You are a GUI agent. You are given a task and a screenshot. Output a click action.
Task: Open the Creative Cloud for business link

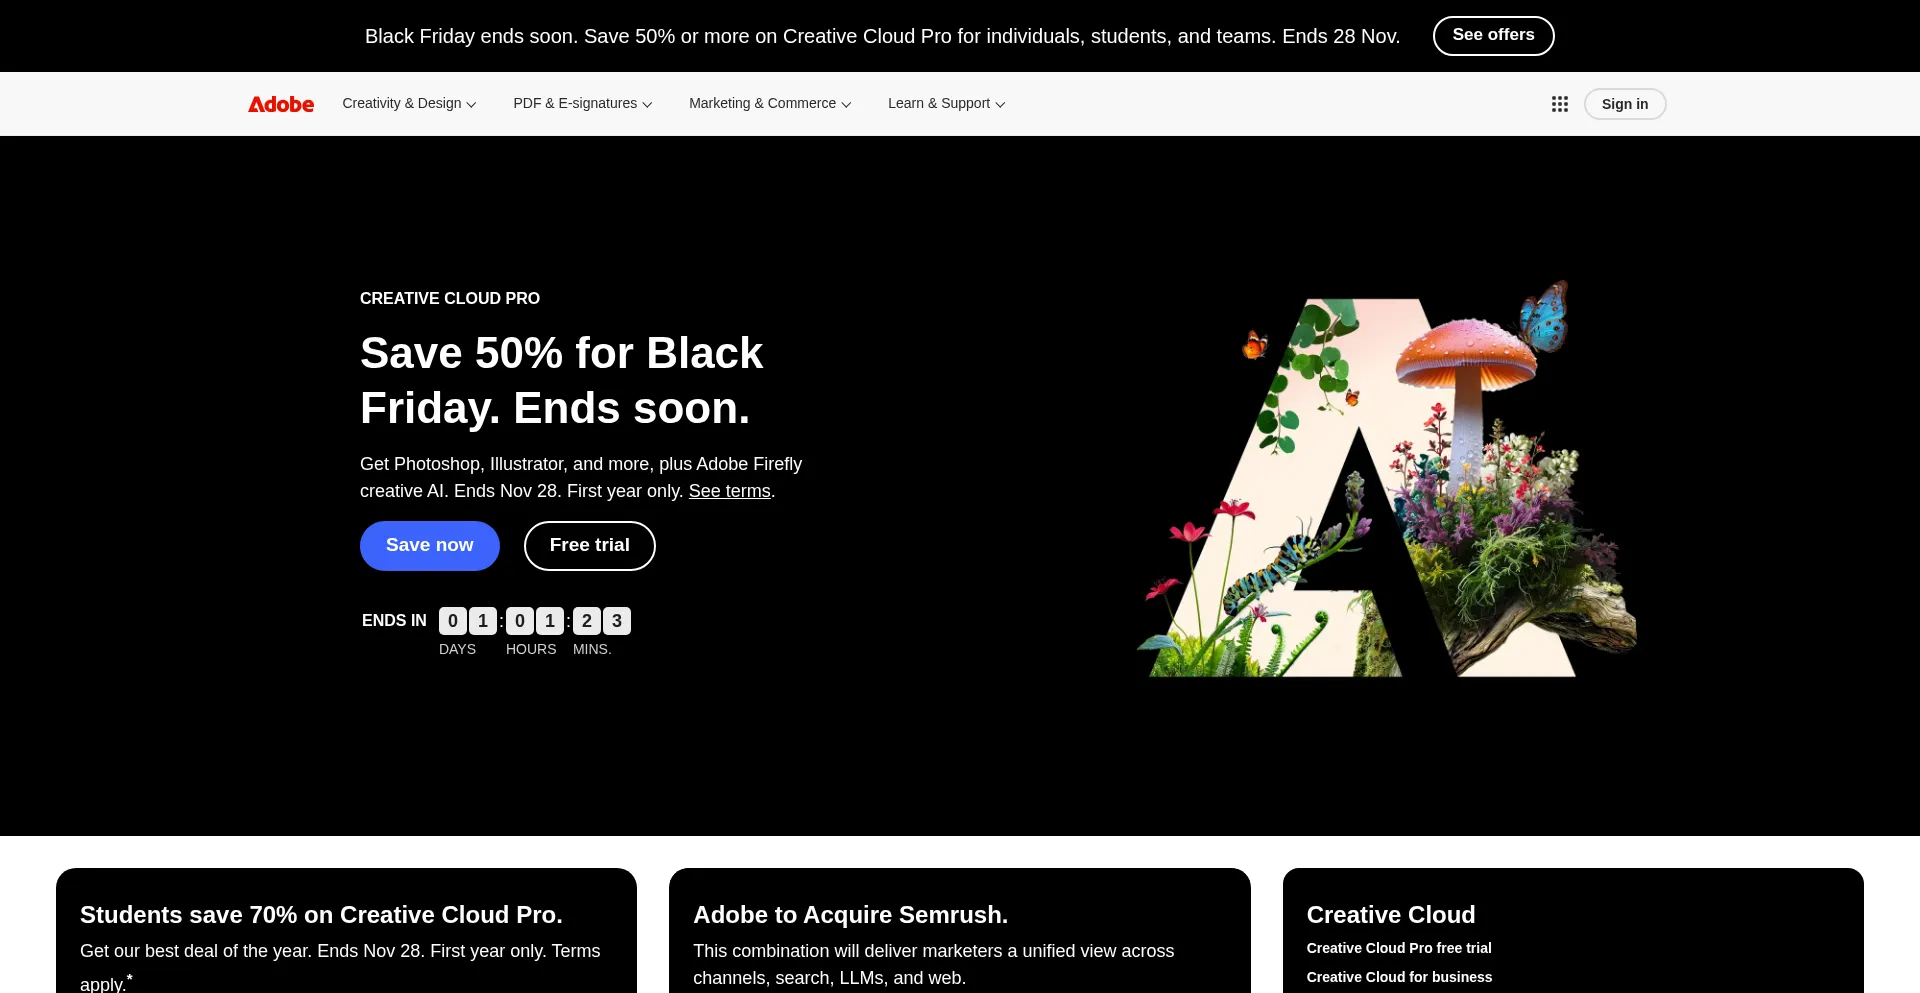coord(1399,977)
